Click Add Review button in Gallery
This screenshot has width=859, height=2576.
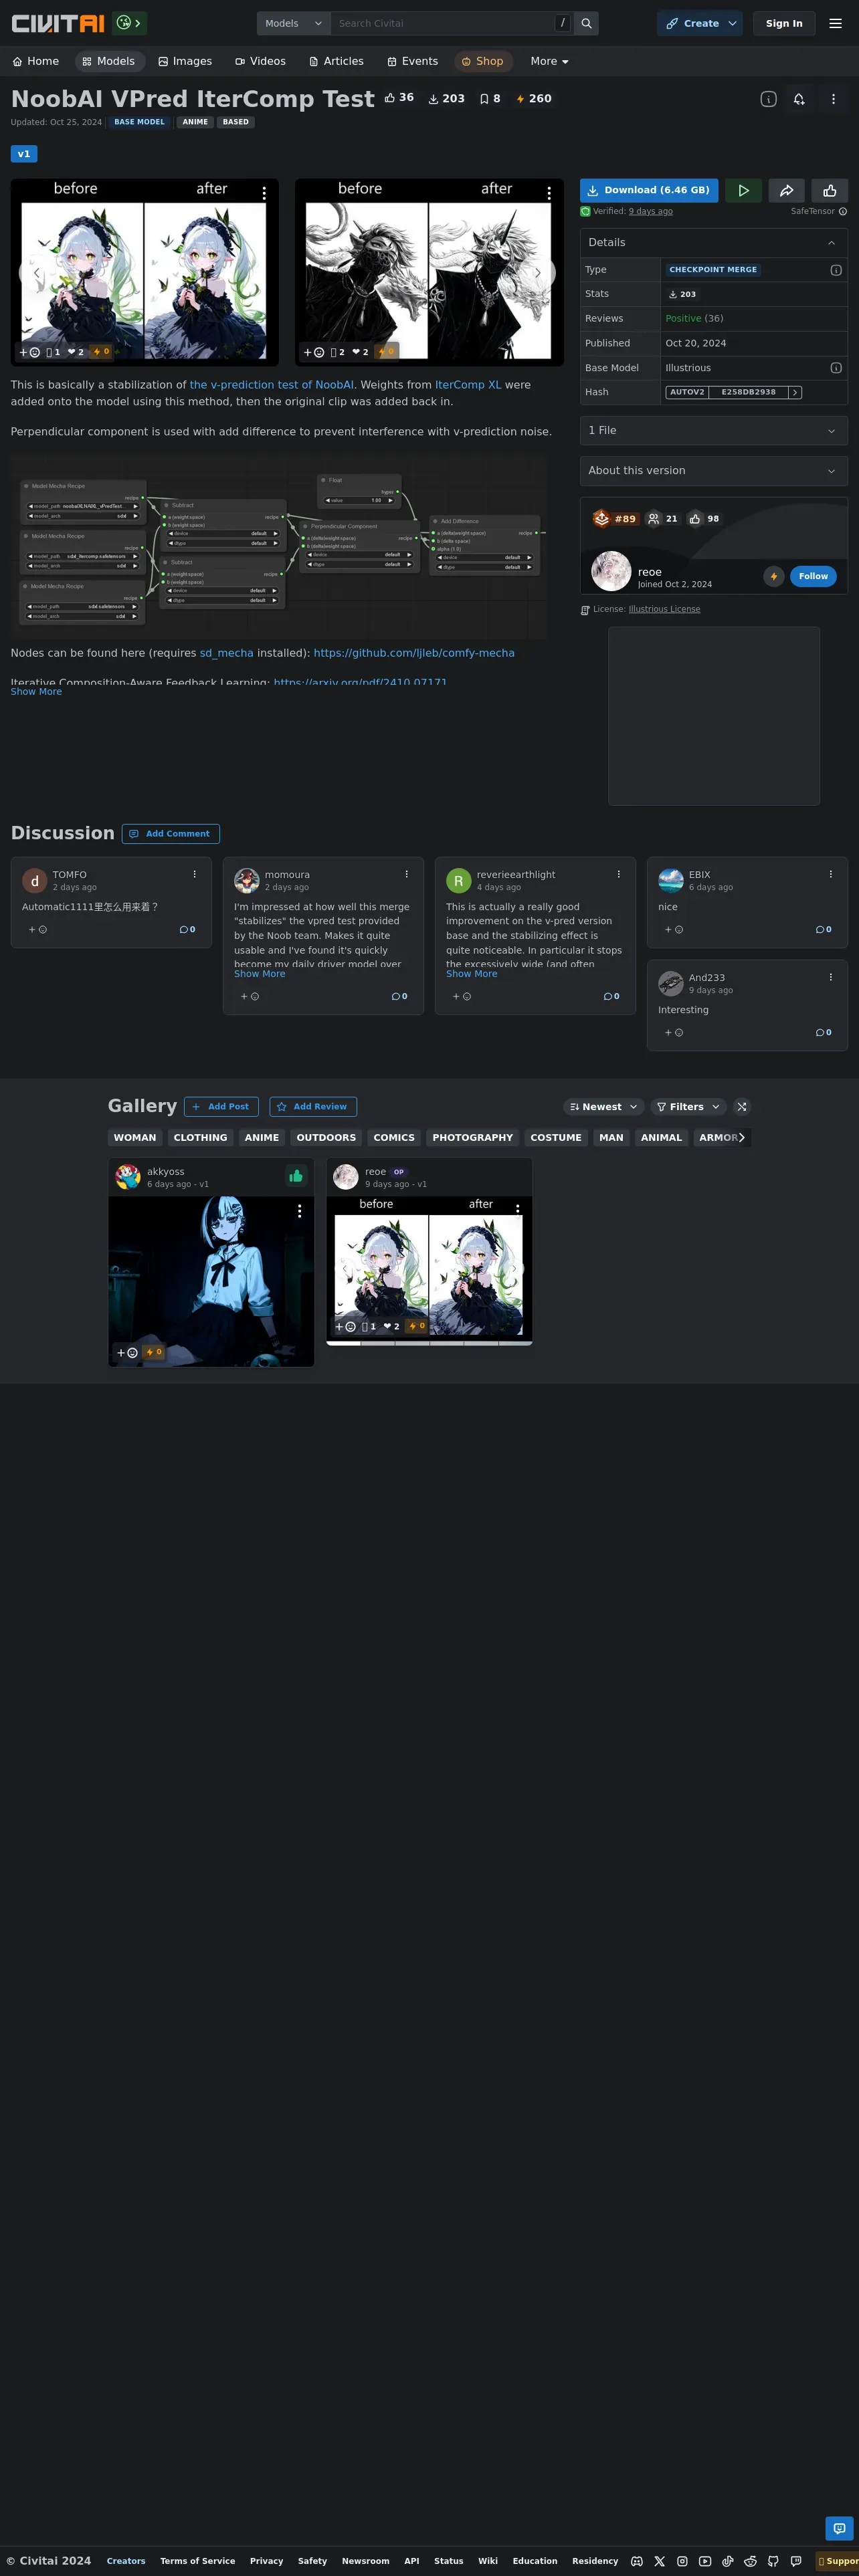tap(312, 1107)
